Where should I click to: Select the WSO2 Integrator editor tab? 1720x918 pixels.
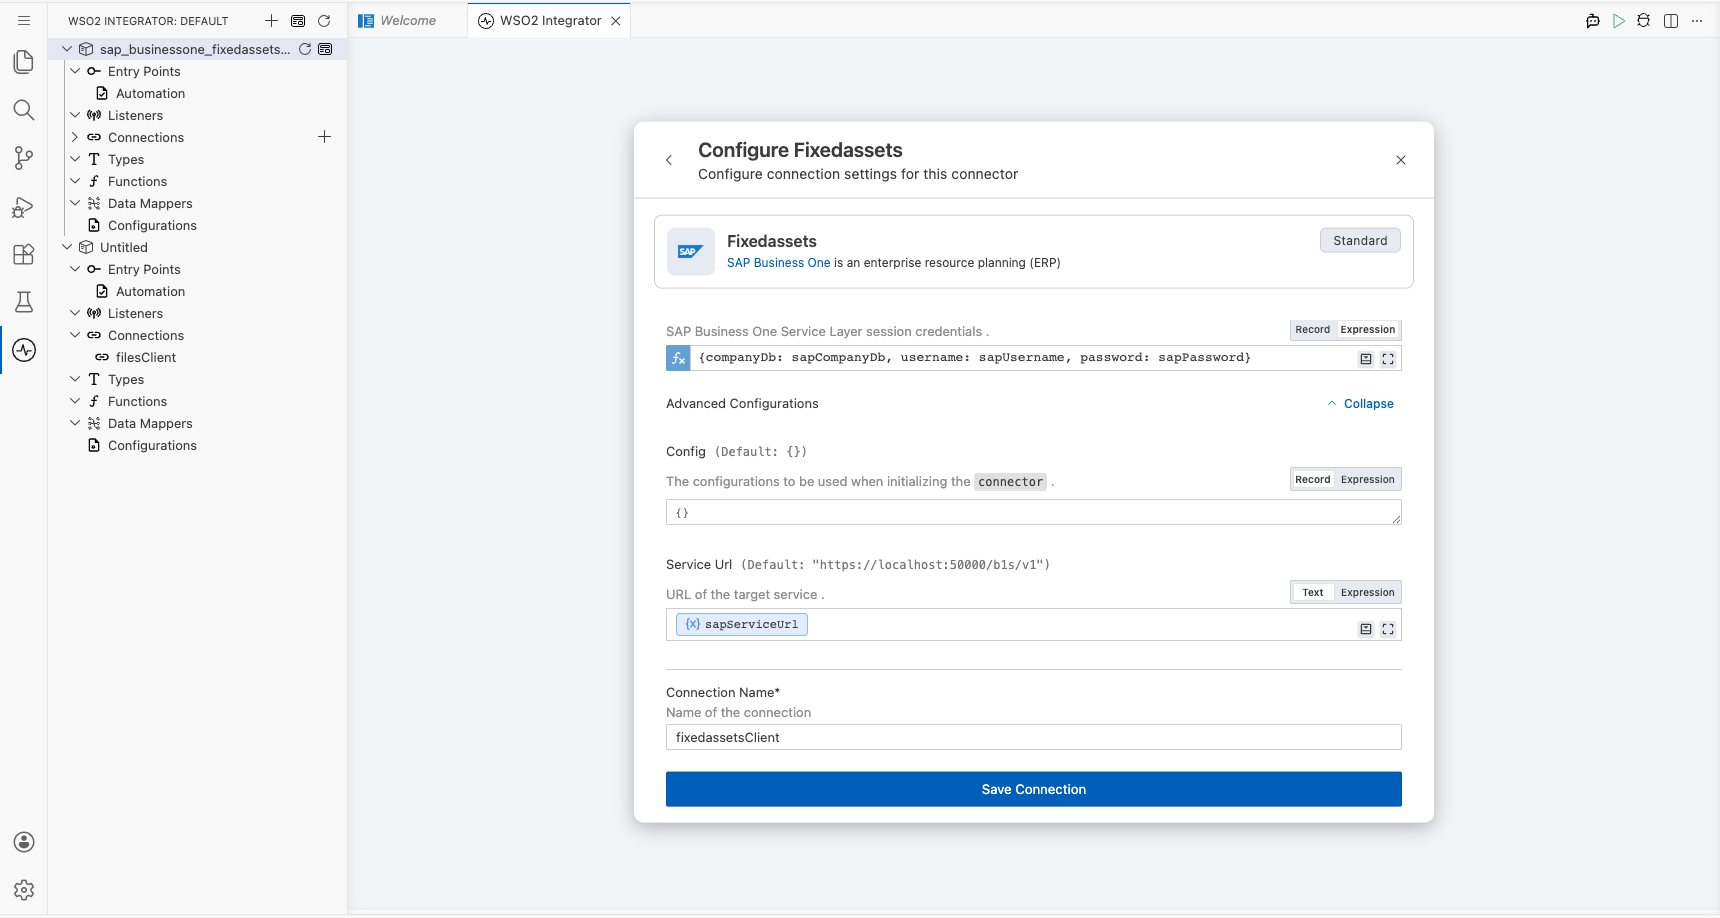point(550,21)
